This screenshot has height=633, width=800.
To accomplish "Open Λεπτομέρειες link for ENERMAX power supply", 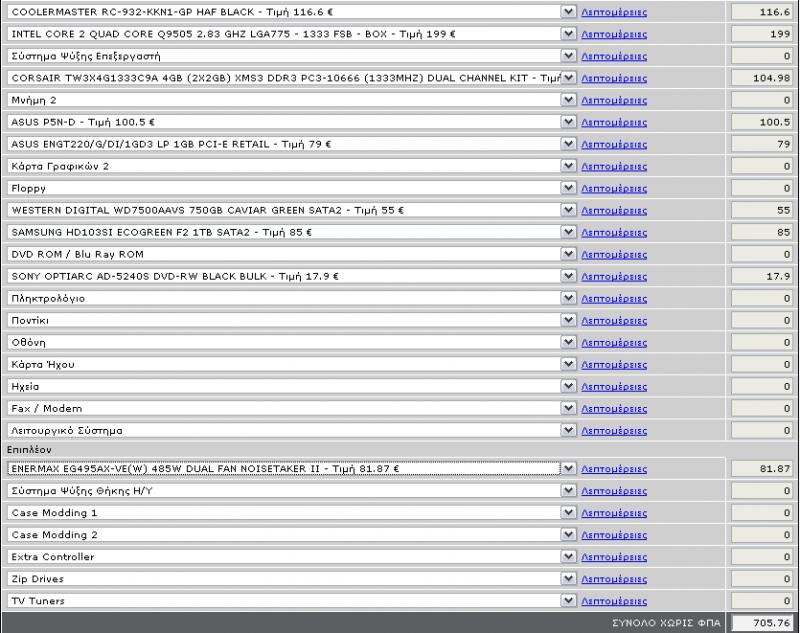I will 614,469.
